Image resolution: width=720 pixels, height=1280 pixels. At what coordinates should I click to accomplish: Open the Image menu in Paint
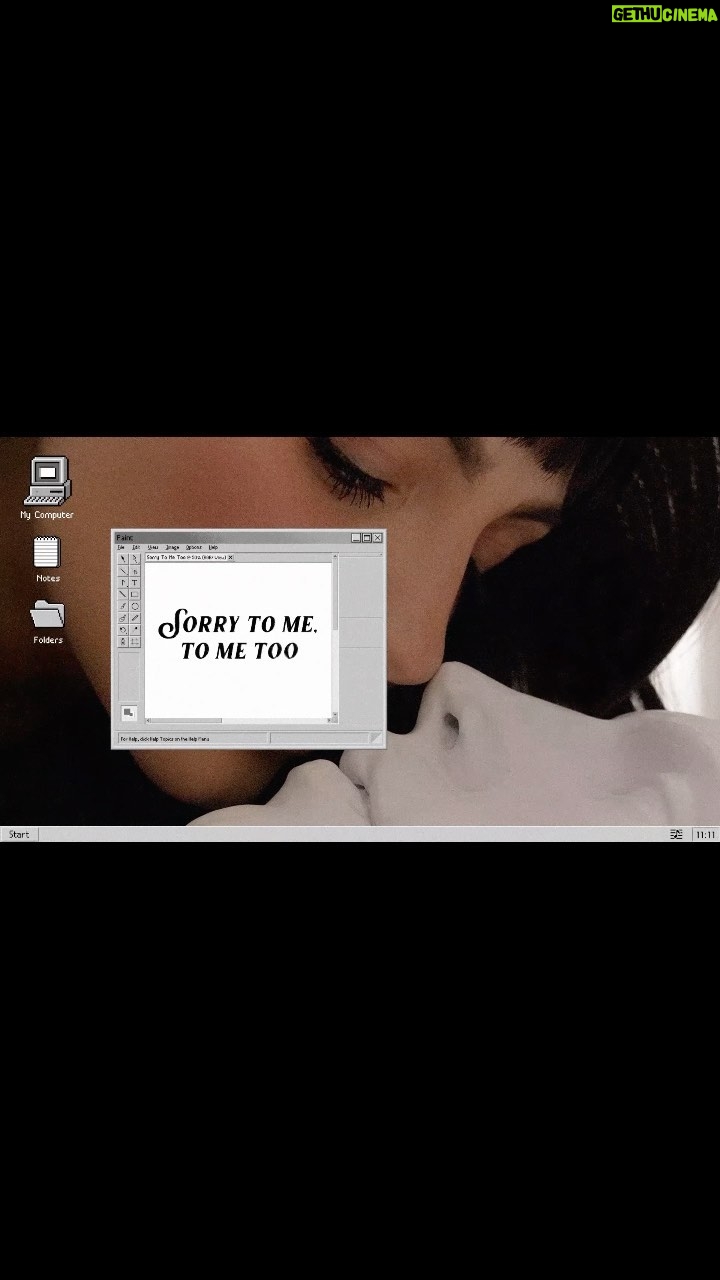click(x=172, y=547)
